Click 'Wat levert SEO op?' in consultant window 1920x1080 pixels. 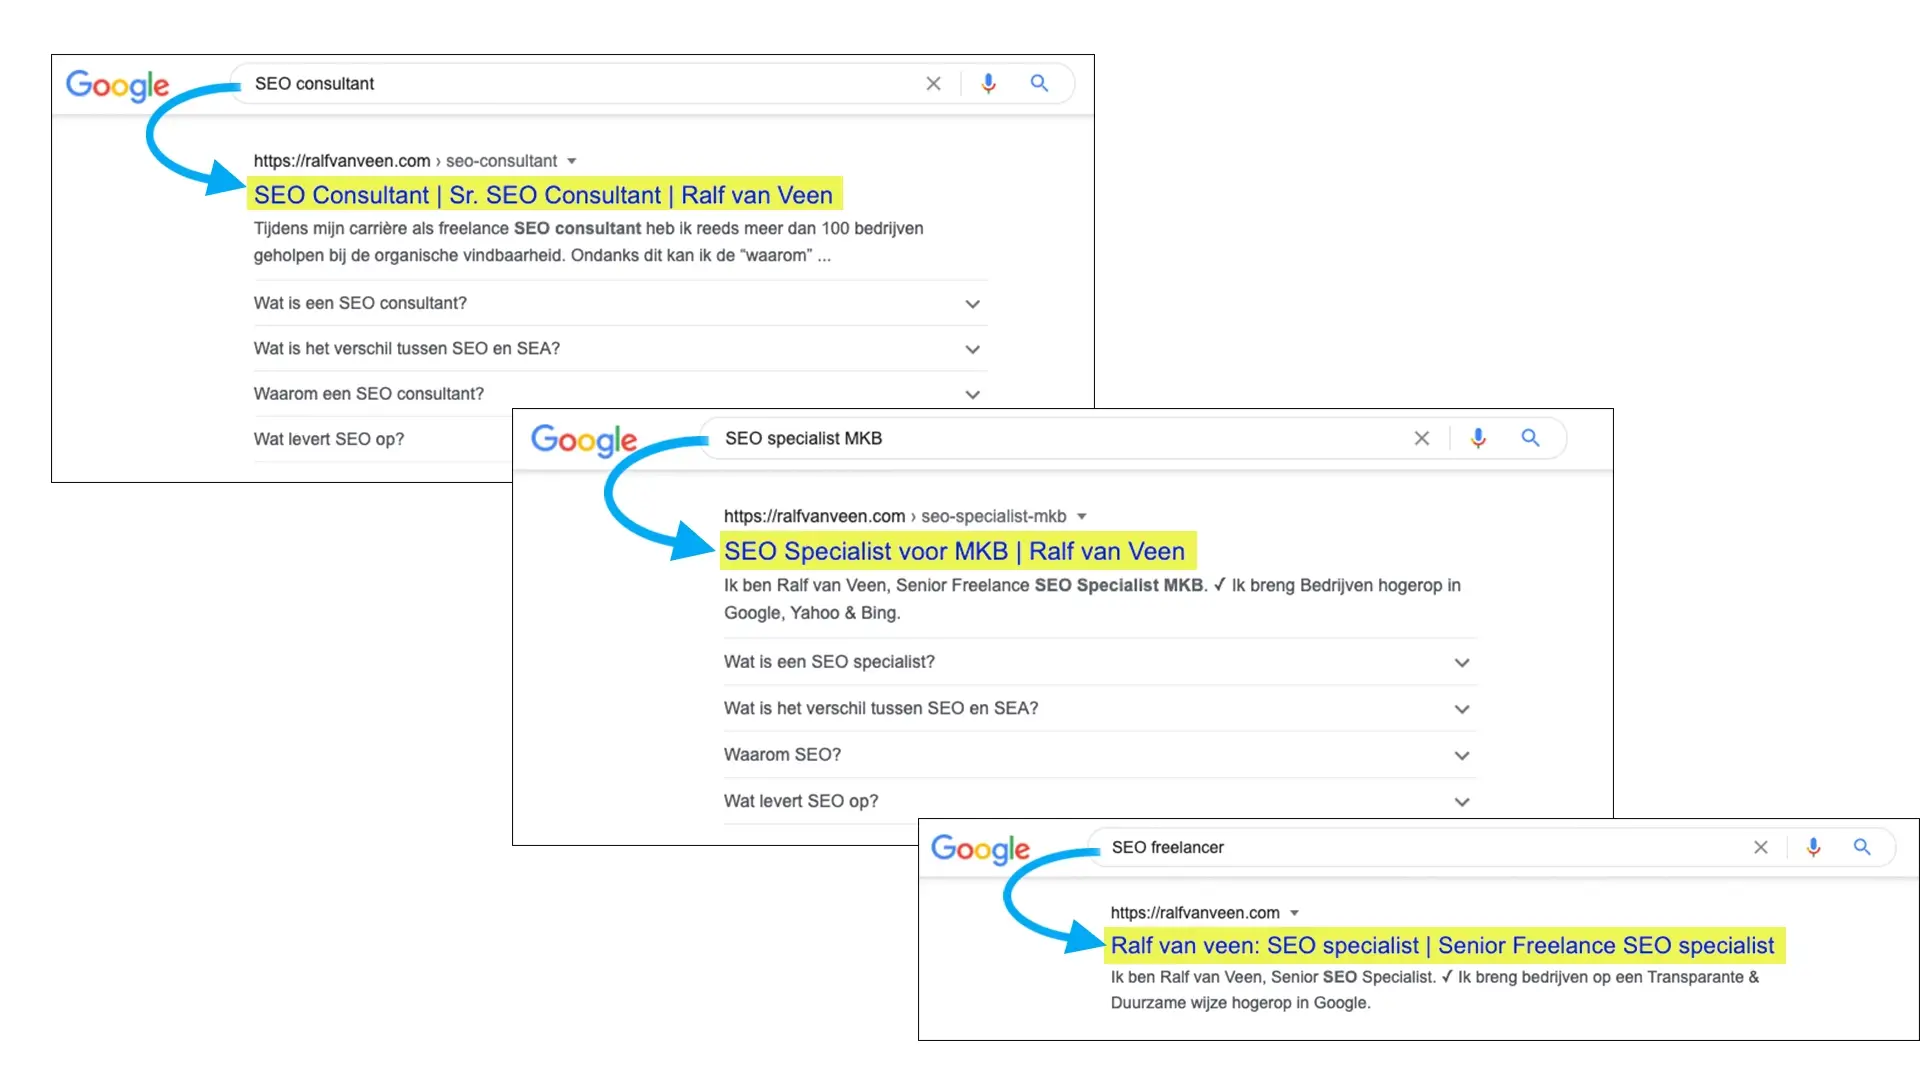(x=329, y=439)
